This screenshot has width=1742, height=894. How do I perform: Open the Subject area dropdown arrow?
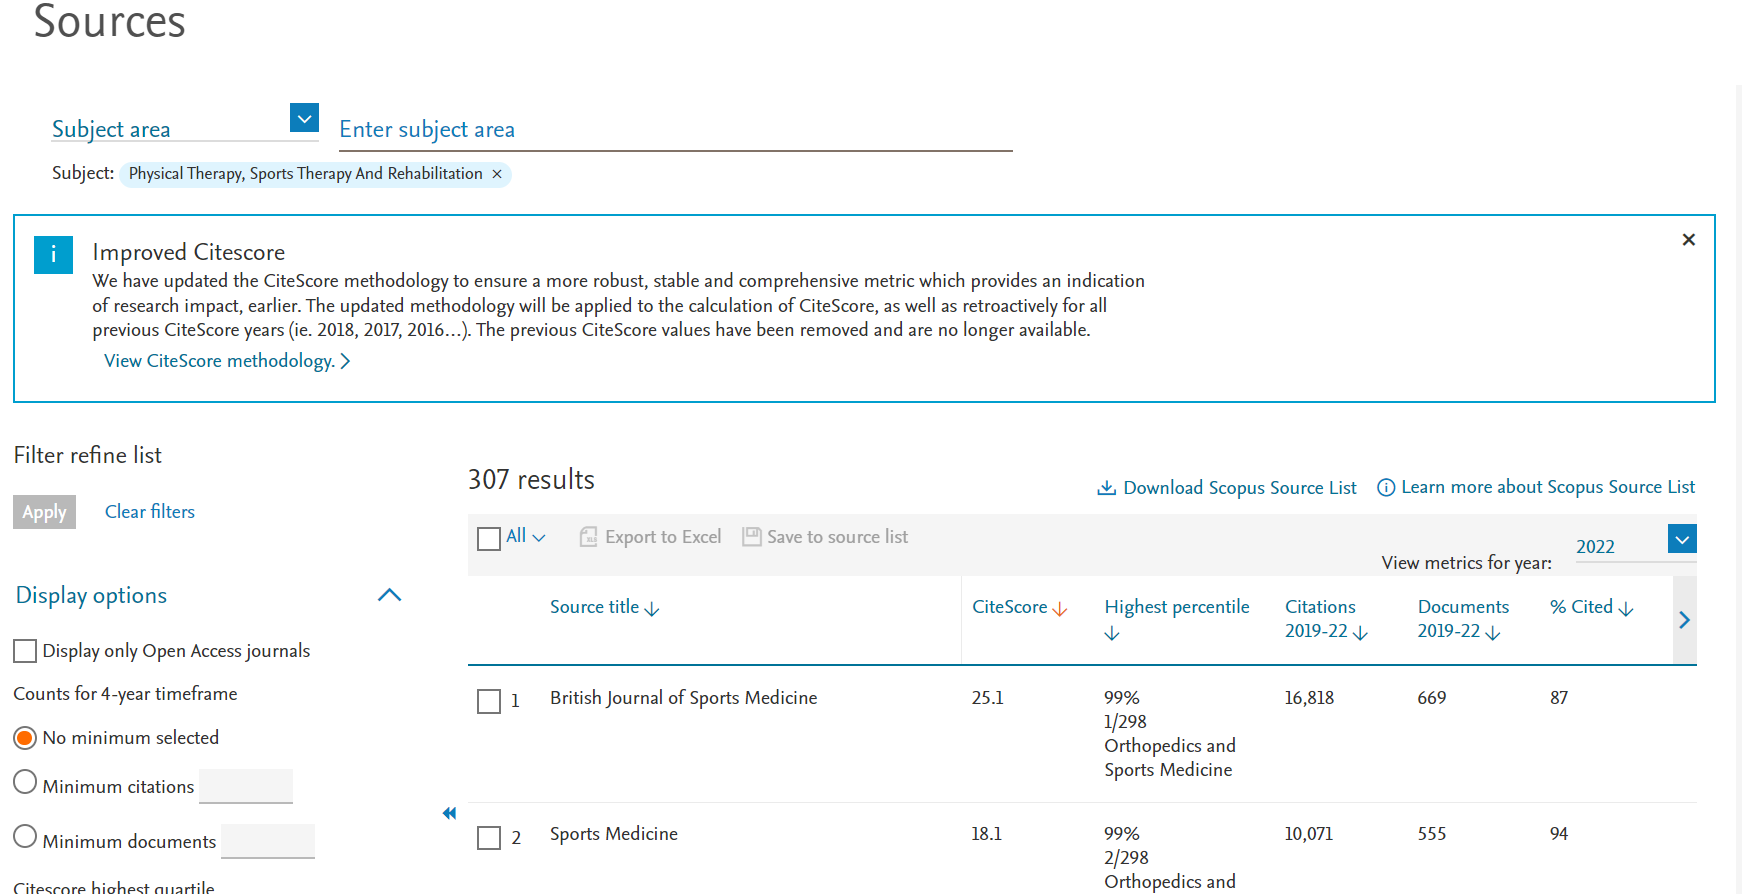(x=304, y=118)
